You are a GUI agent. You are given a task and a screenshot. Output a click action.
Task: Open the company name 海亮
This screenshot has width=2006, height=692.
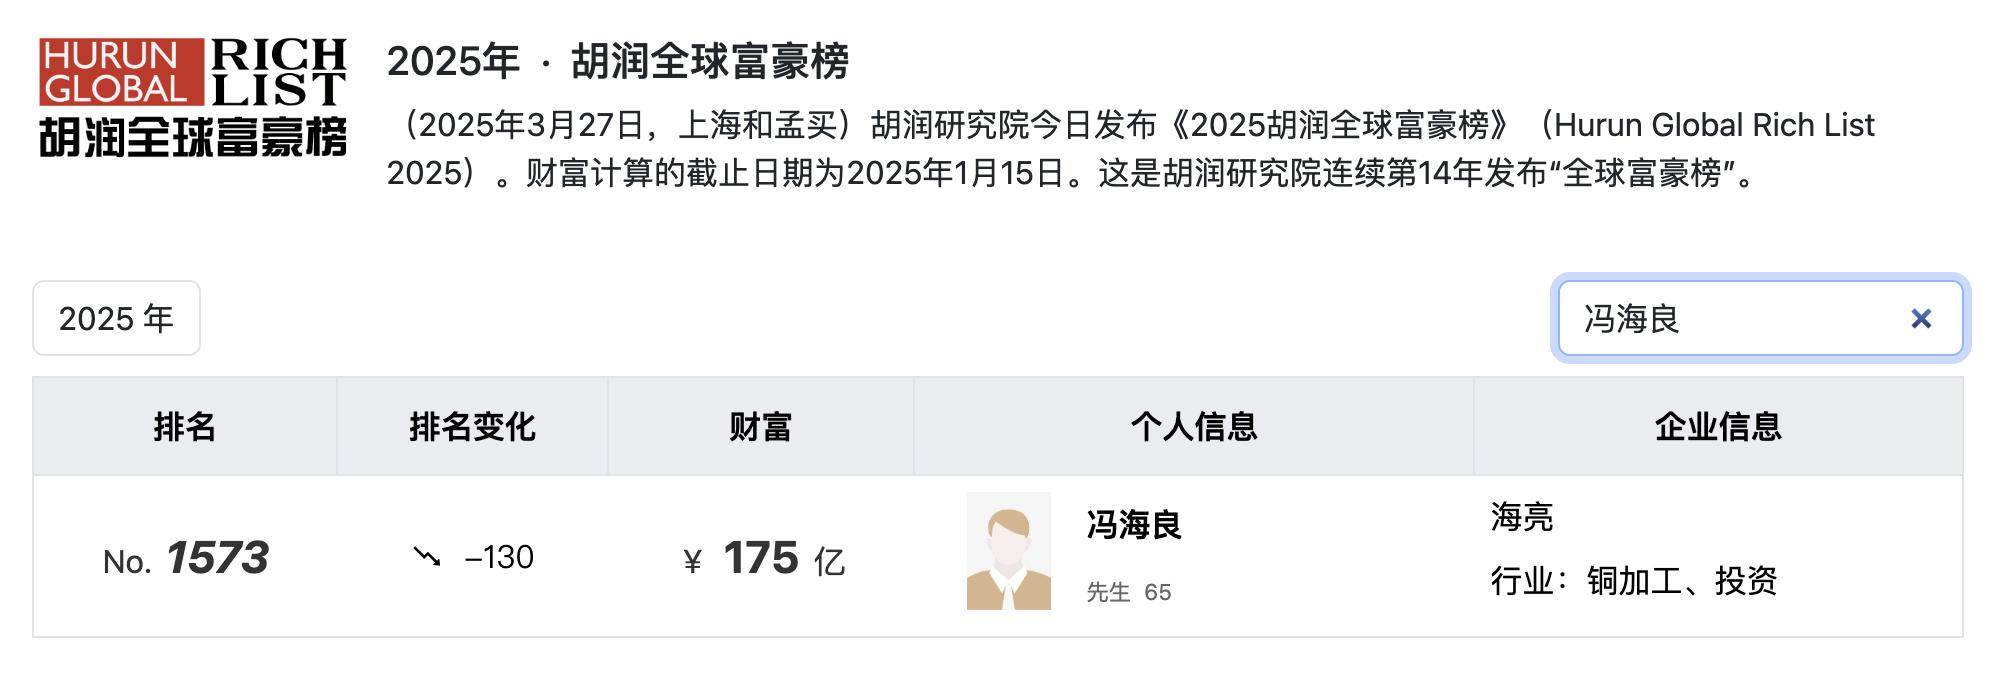tap(1521, 517)
